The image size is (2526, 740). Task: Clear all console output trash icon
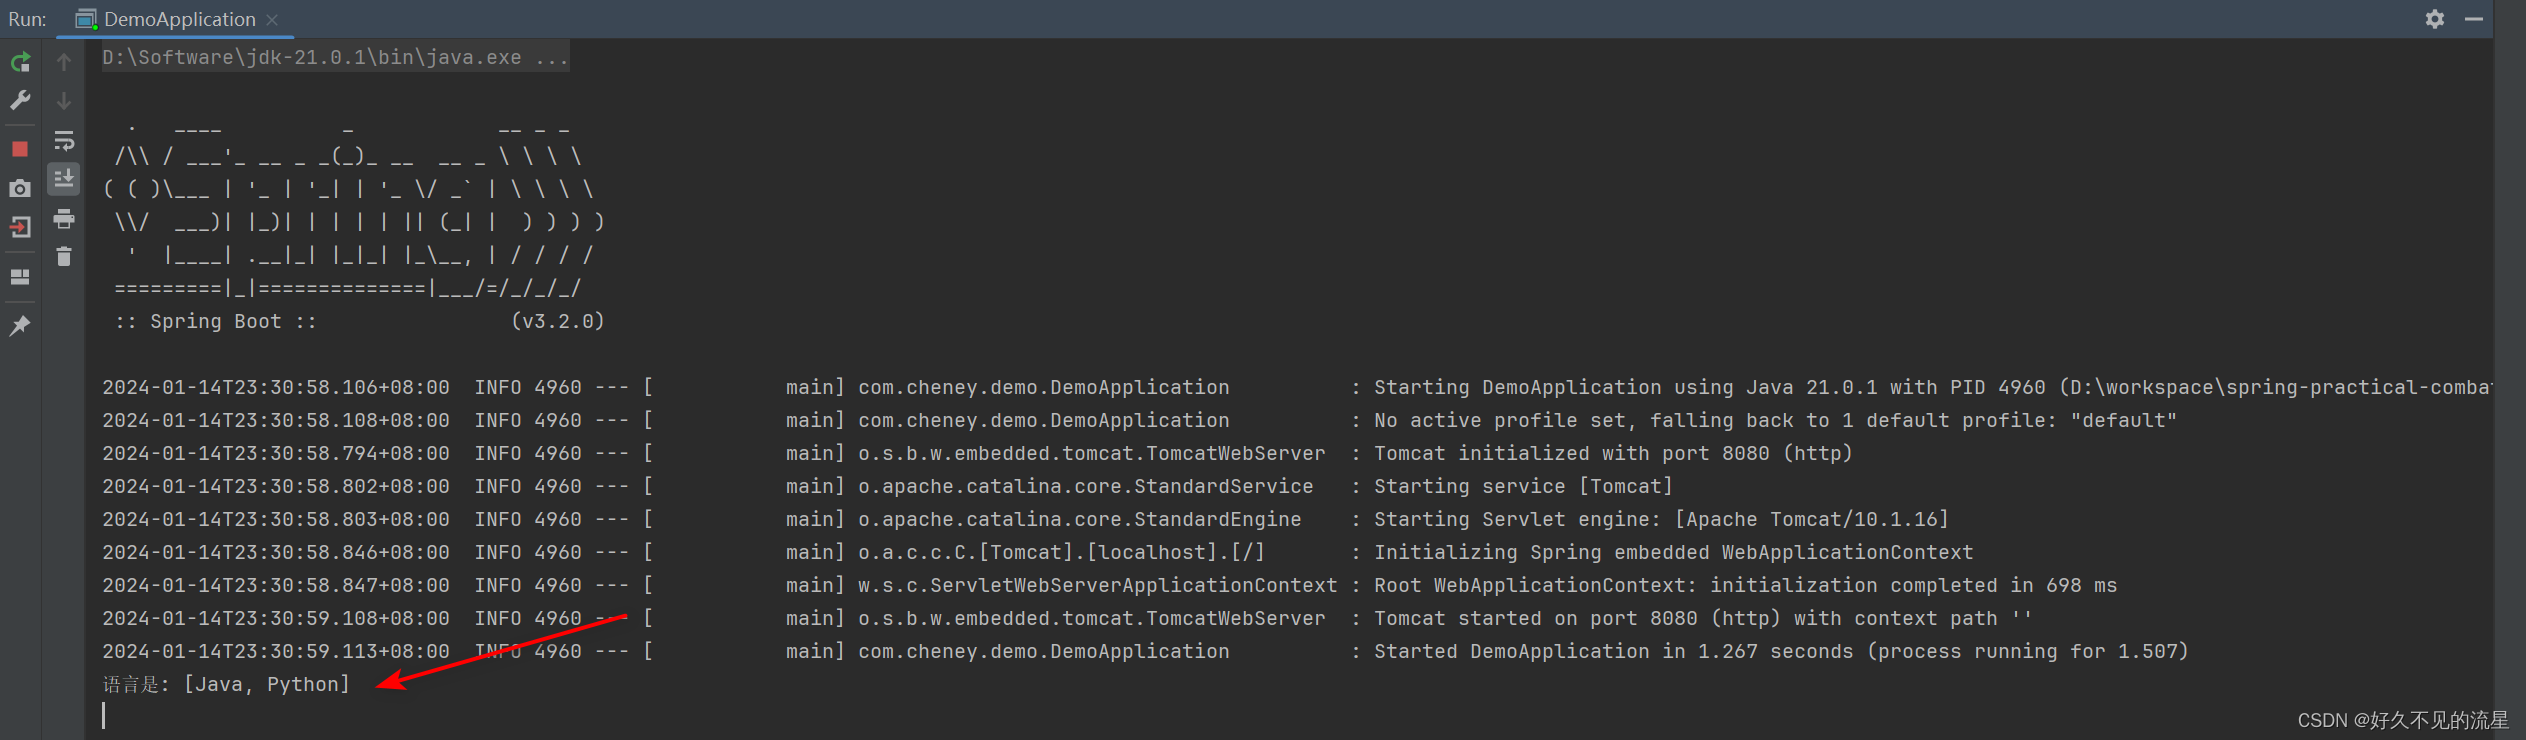pos(64,257)
